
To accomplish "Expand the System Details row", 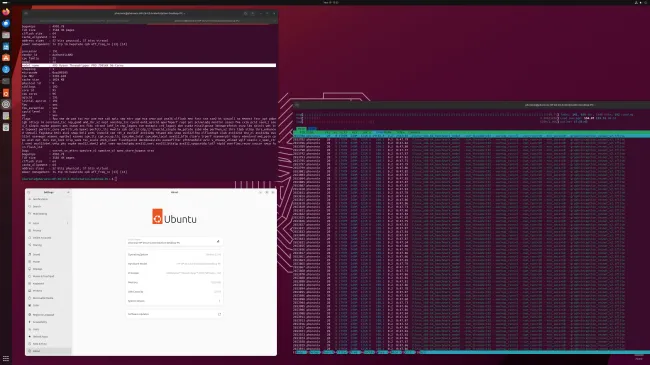I will tap(174, 301).
